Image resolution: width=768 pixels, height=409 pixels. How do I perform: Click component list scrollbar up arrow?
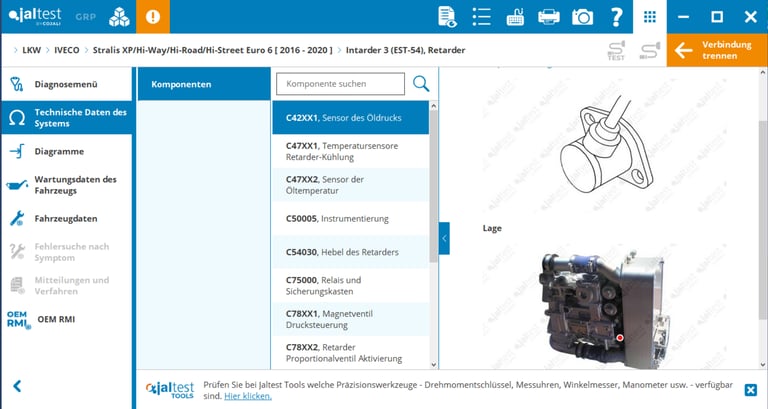433,106
